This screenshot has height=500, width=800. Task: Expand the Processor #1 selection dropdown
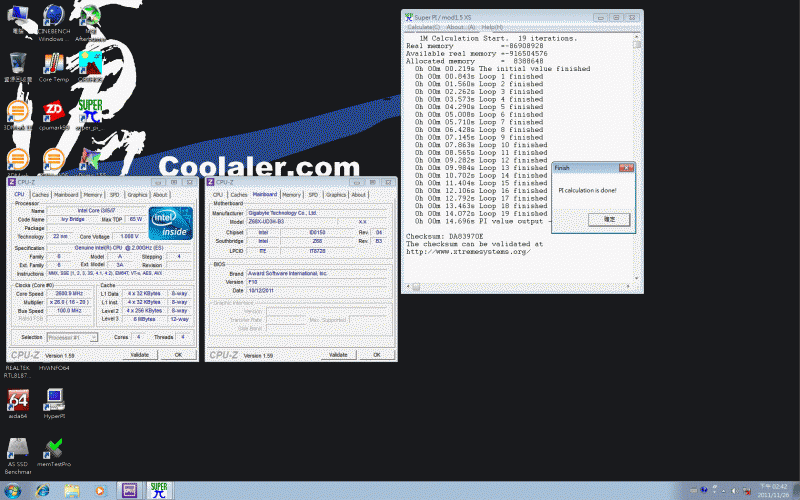[x=73, y=337]
